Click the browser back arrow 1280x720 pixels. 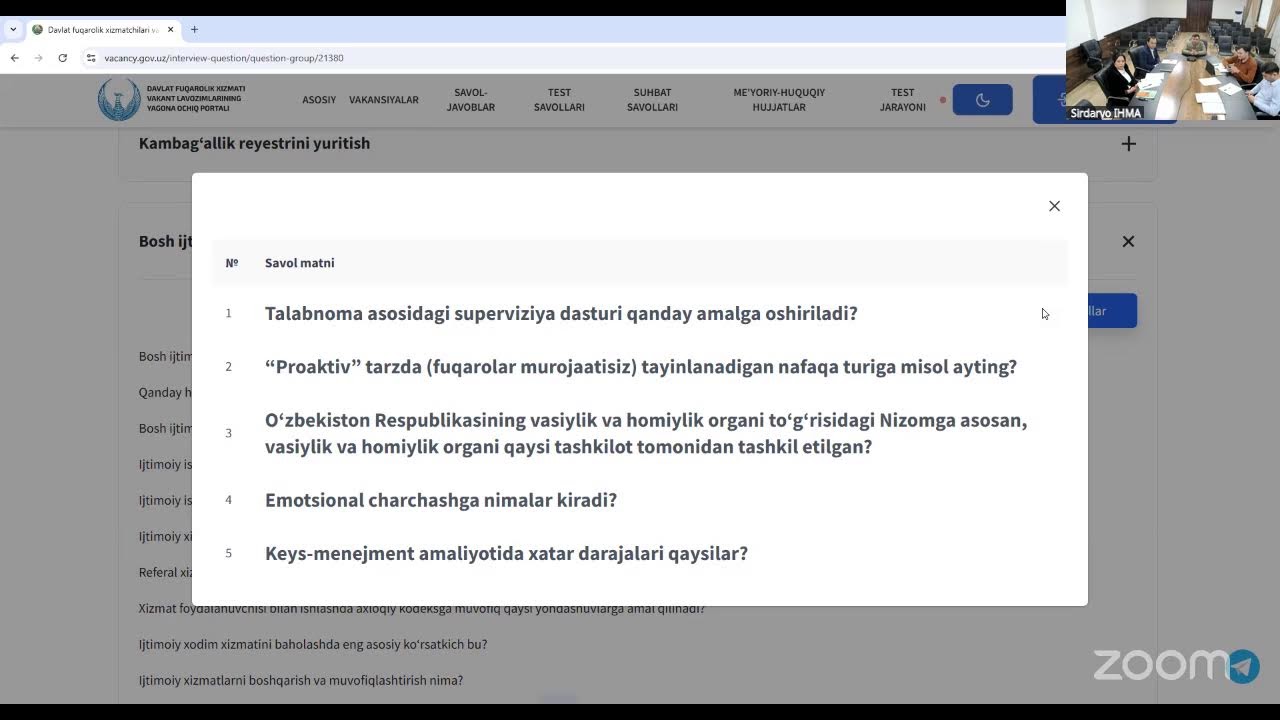pos(14,58)
